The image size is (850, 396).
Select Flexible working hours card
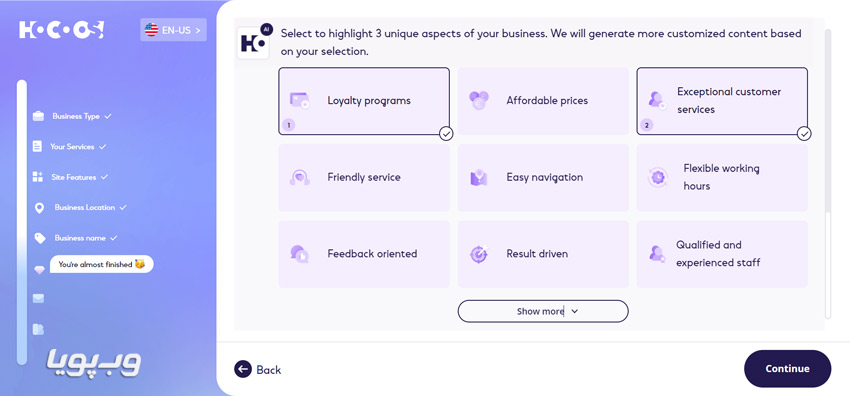click(x=722, y=177)
